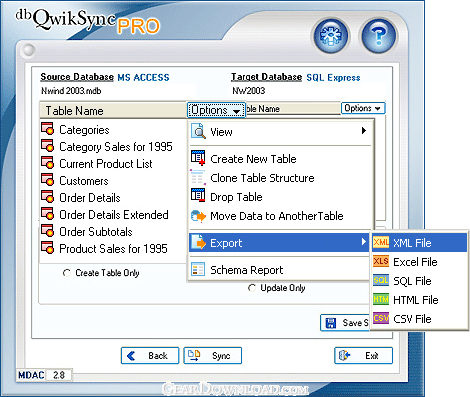
Task: Click the Back button
Action: pos(150,356)
